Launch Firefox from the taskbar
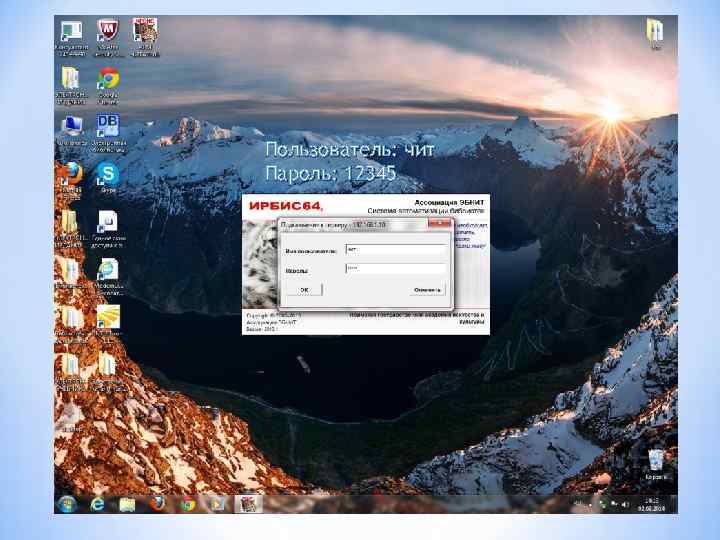720x540 pixels. [158, 504]
